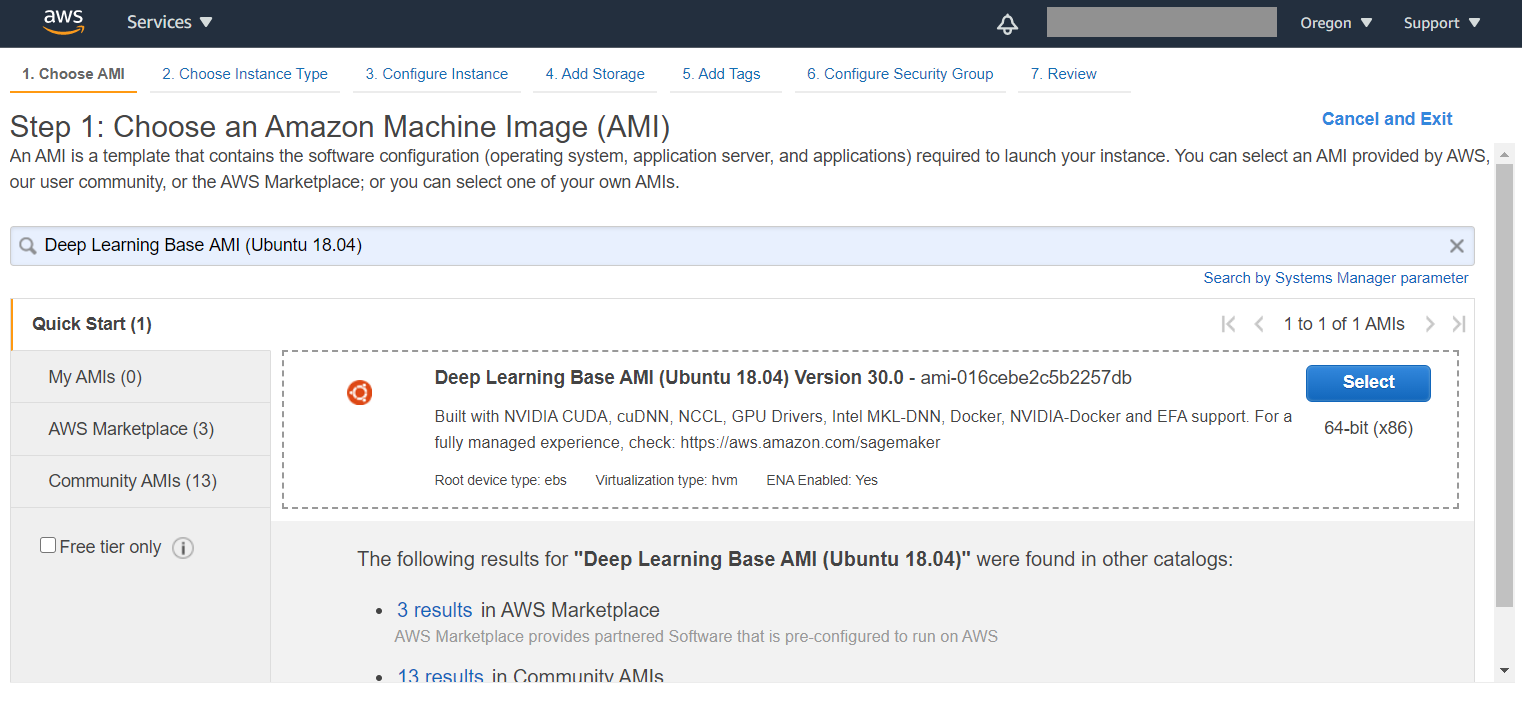Click Cancel and Exit link
1522x701 pixels.
coord(1387,119)
